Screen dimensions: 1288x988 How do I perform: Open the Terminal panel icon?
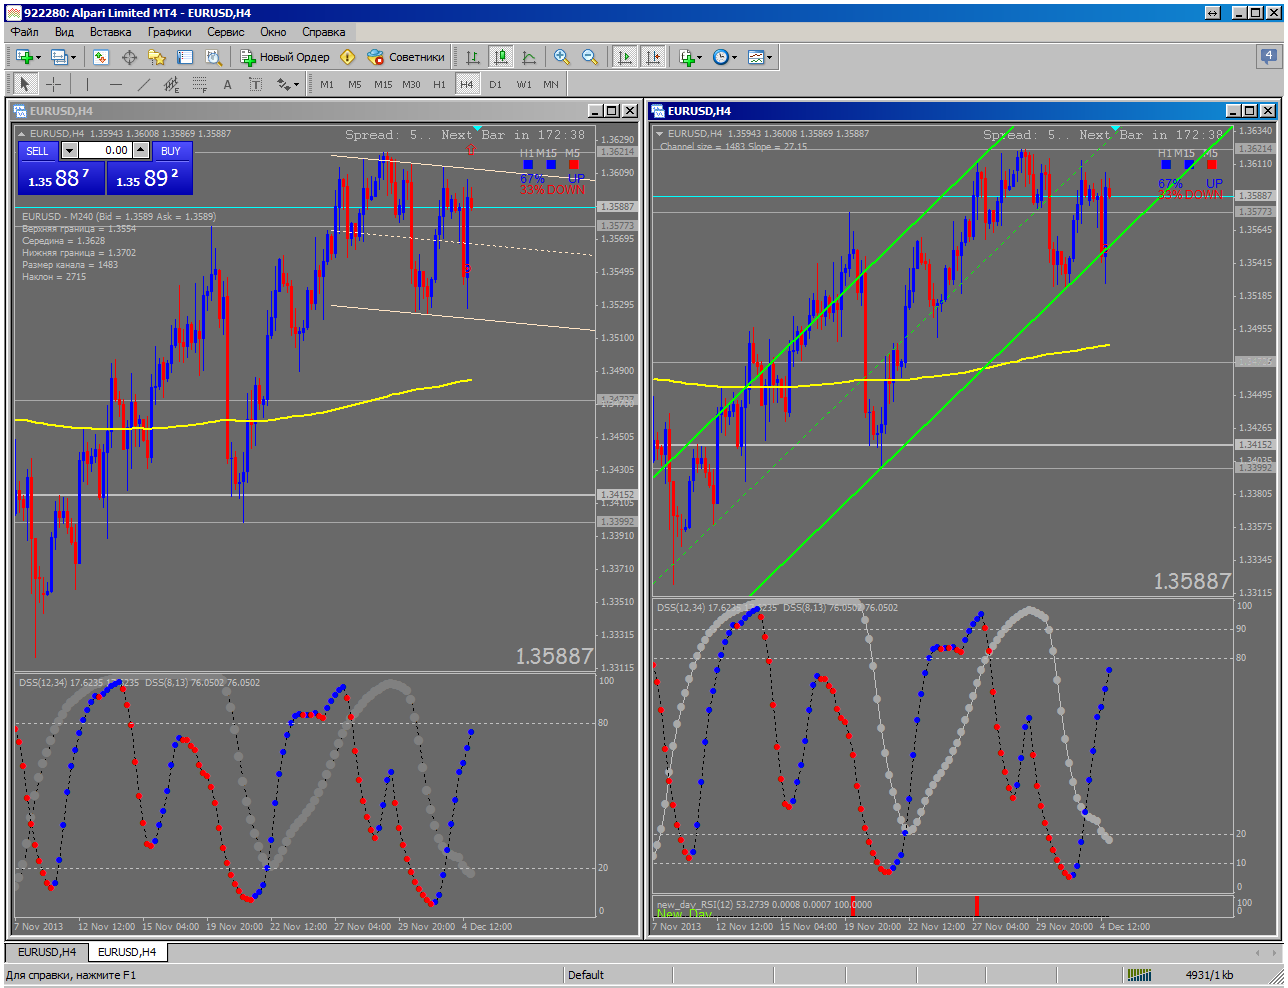pyautogui.click(x=185, y=57)
